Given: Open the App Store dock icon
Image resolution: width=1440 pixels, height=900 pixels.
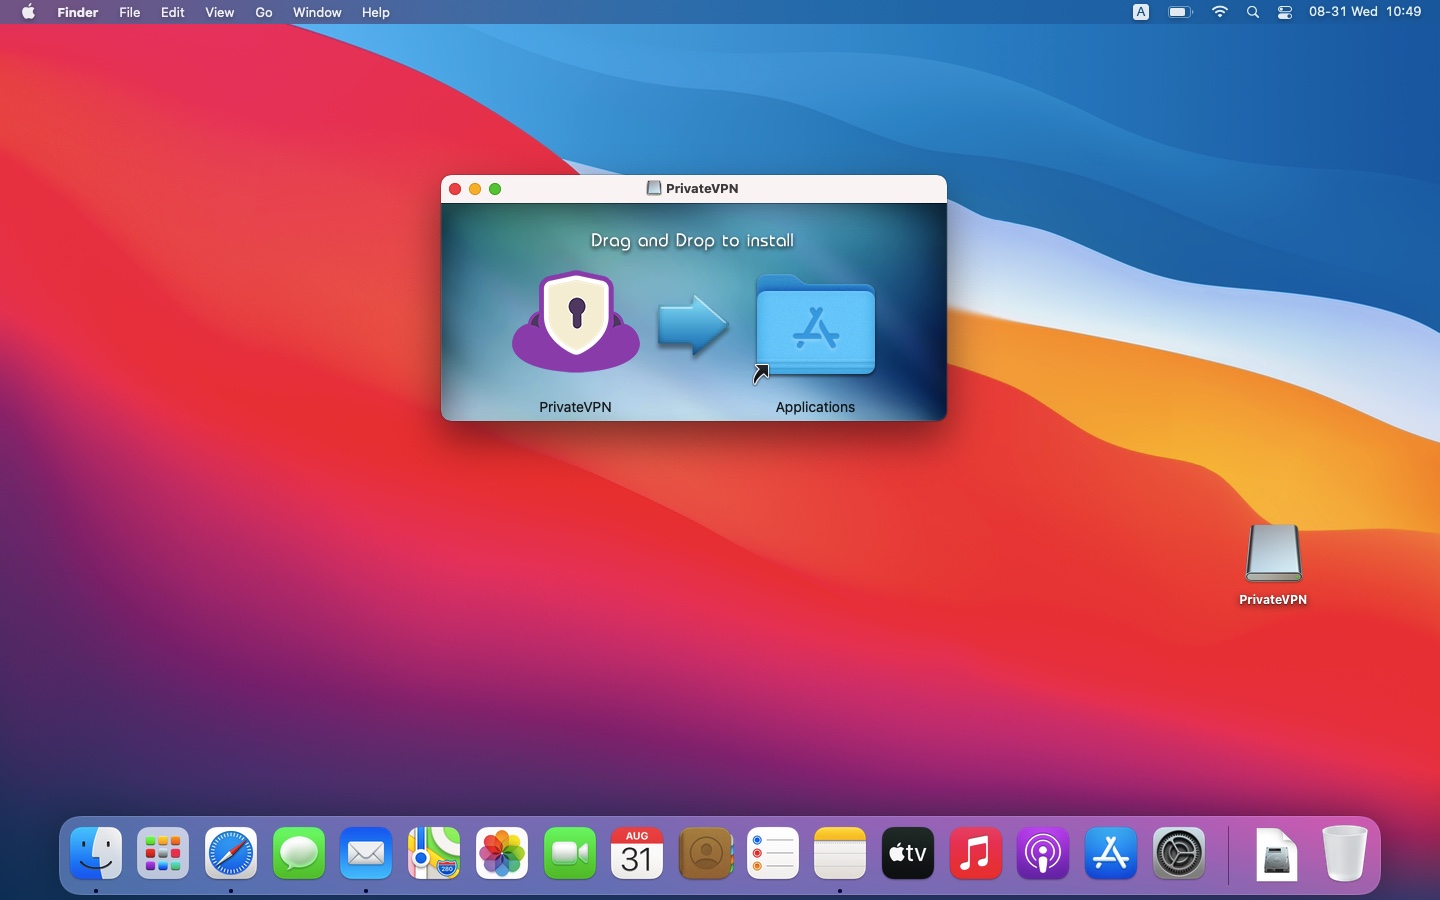Looking at the screenshot, I should coord(1111,854).
